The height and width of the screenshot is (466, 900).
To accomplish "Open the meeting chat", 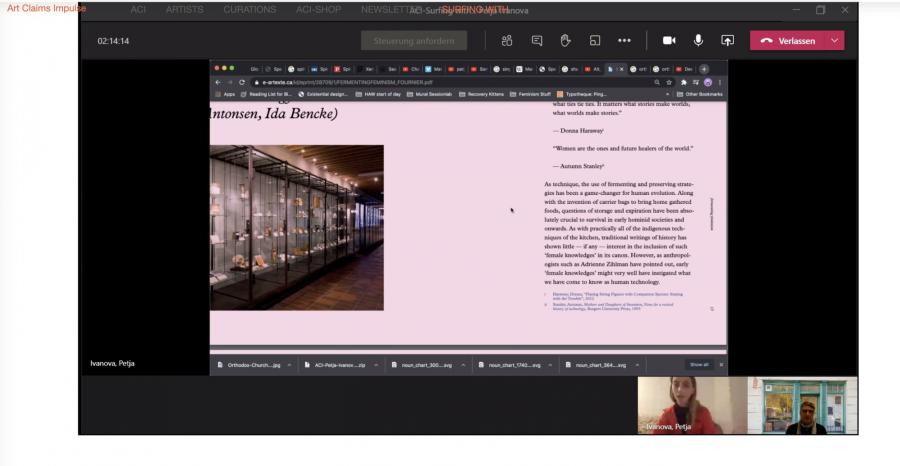I will [537, 41].
